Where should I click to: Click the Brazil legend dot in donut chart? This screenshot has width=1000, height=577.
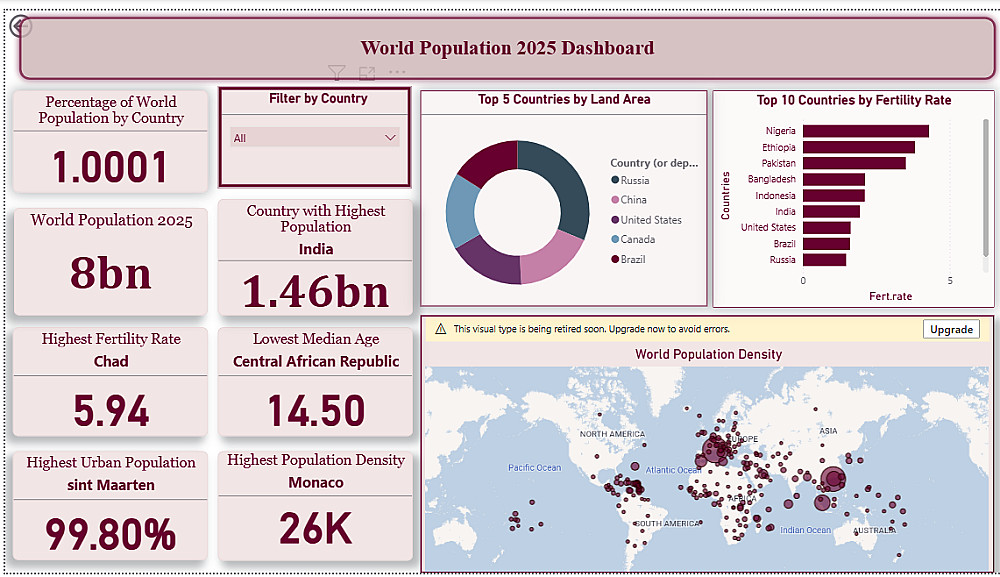[x=615, y=259]
